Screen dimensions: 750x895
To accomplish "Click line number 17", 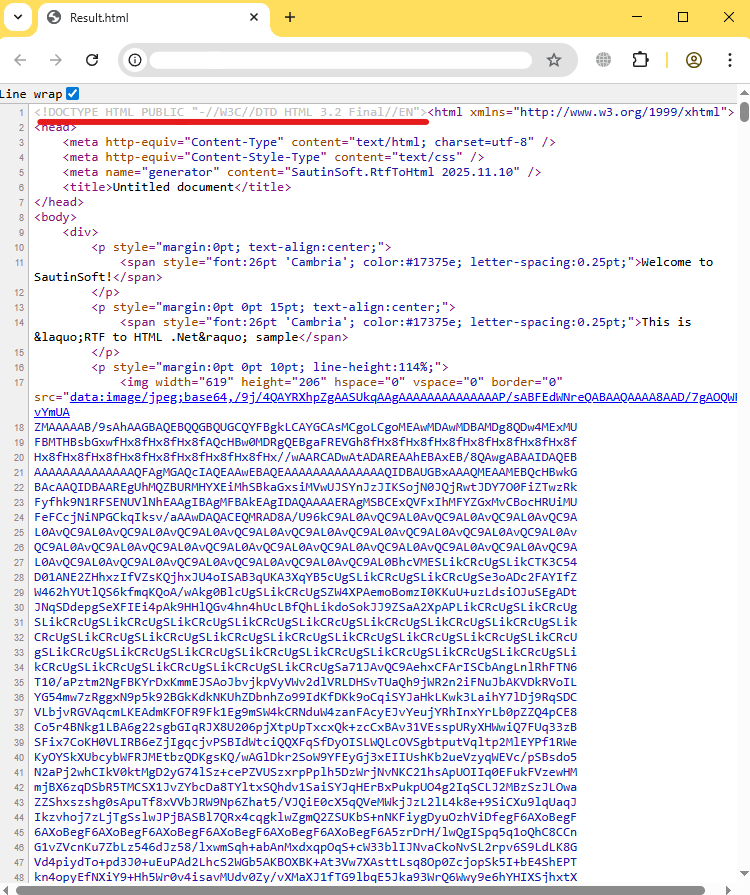I will pos(19,382).
